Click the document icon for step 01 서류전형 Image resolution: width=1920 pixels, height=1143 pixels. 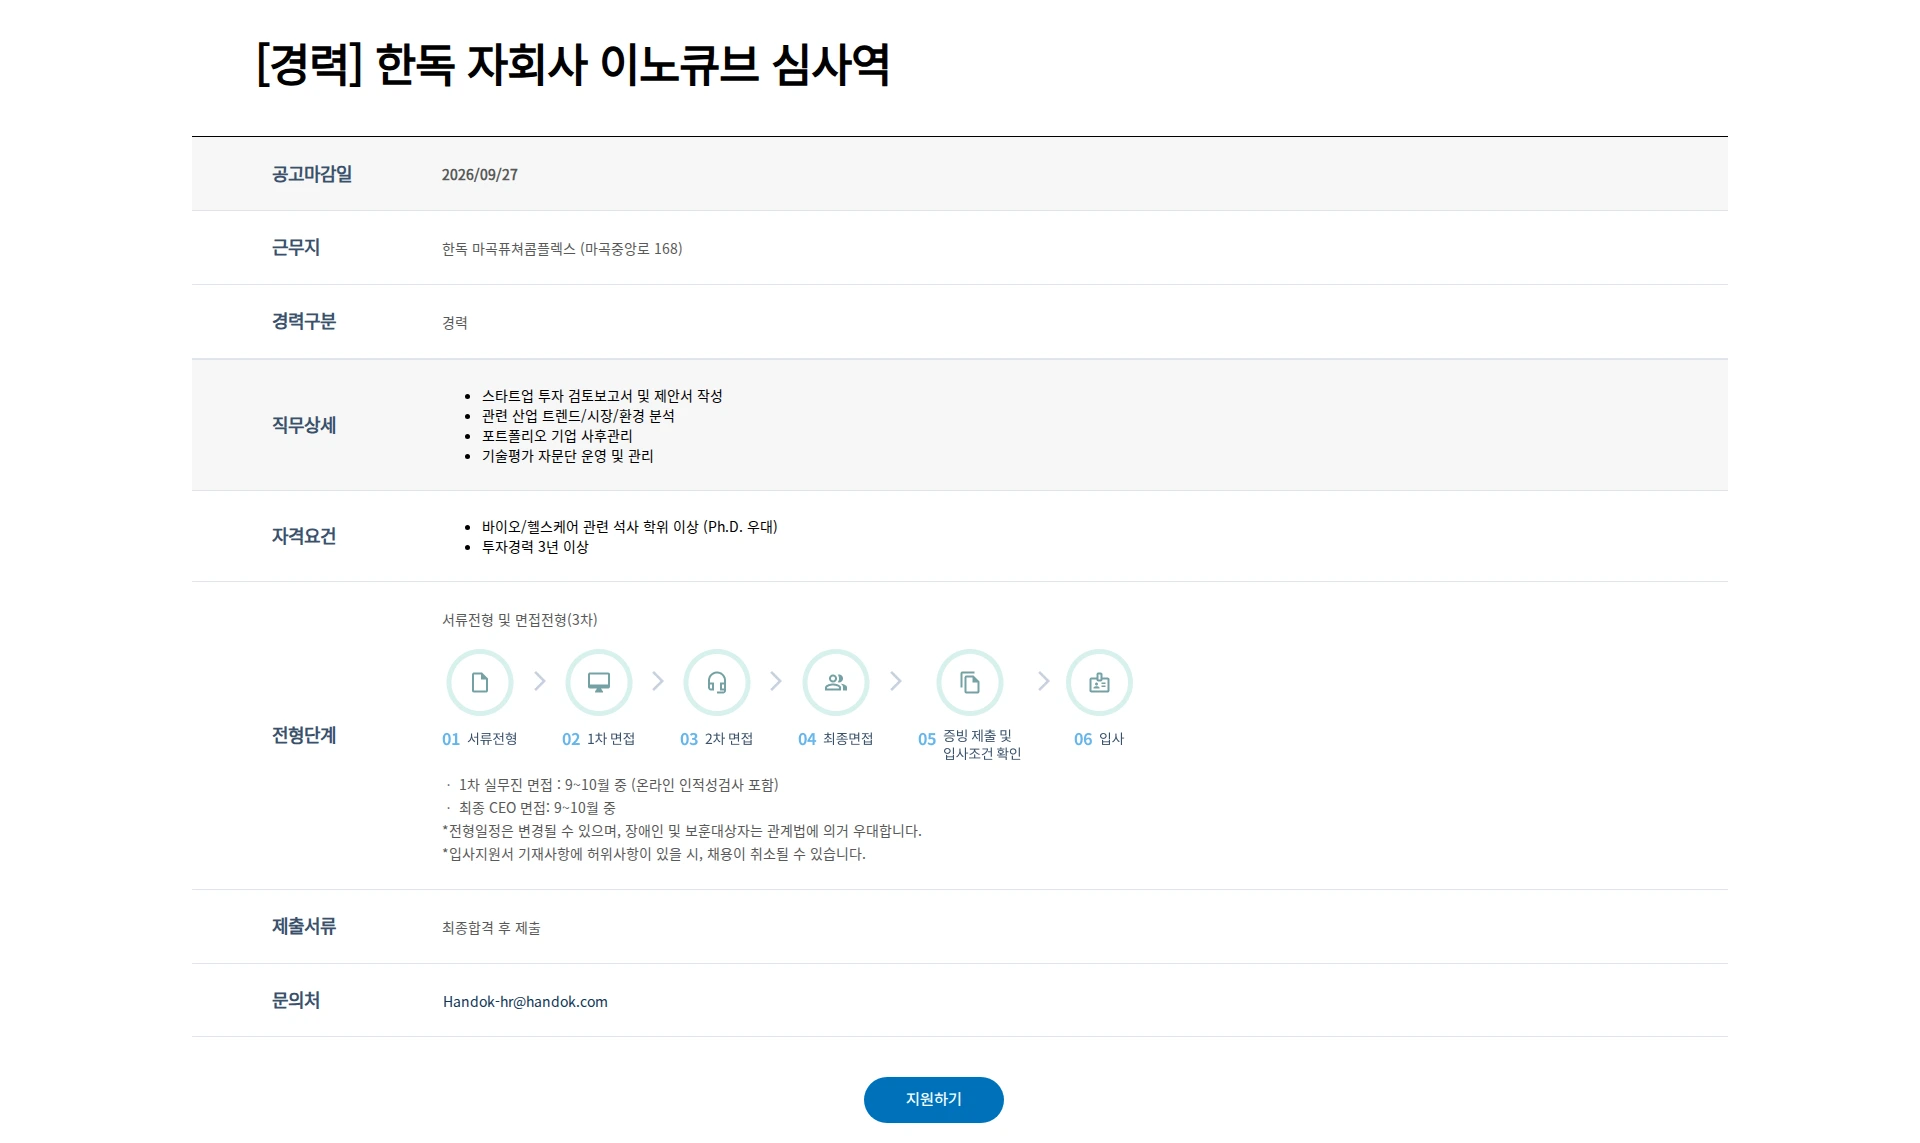(x=480, y=683)
